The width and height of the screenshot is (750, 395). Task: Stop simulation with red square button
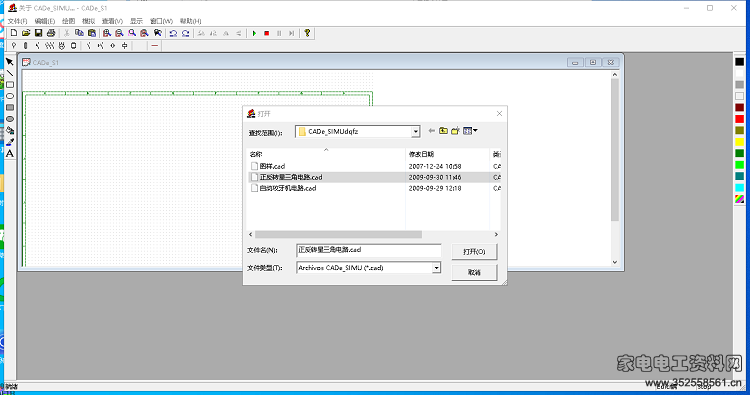coord(267,33)
